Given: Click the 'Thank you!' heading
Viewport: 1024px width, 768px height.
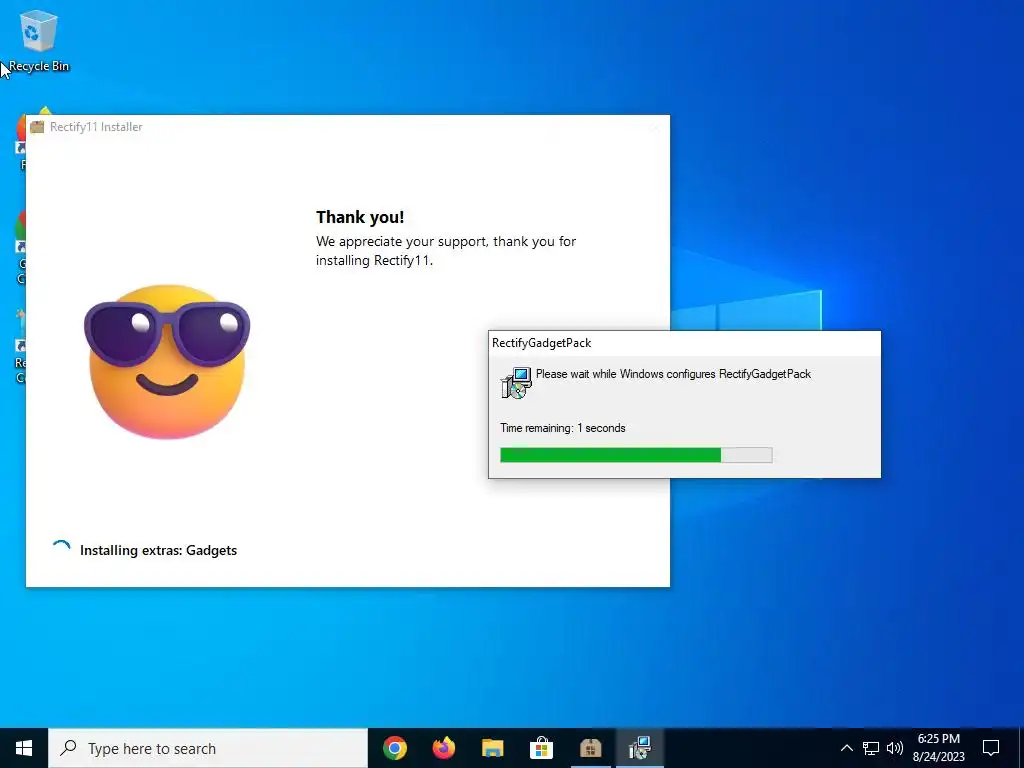Looking at the screenshot, I should 360,217.
